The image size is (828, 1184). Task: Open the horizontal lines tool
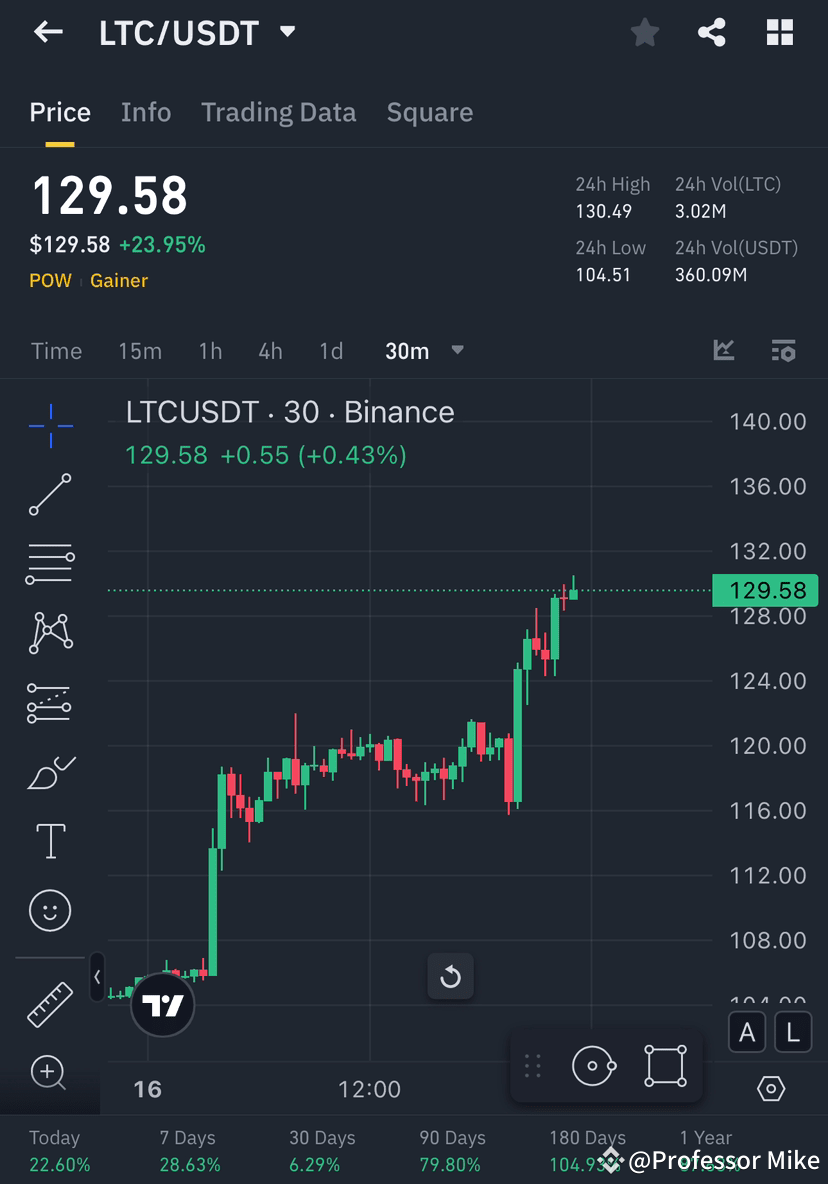tap(50, 563)
